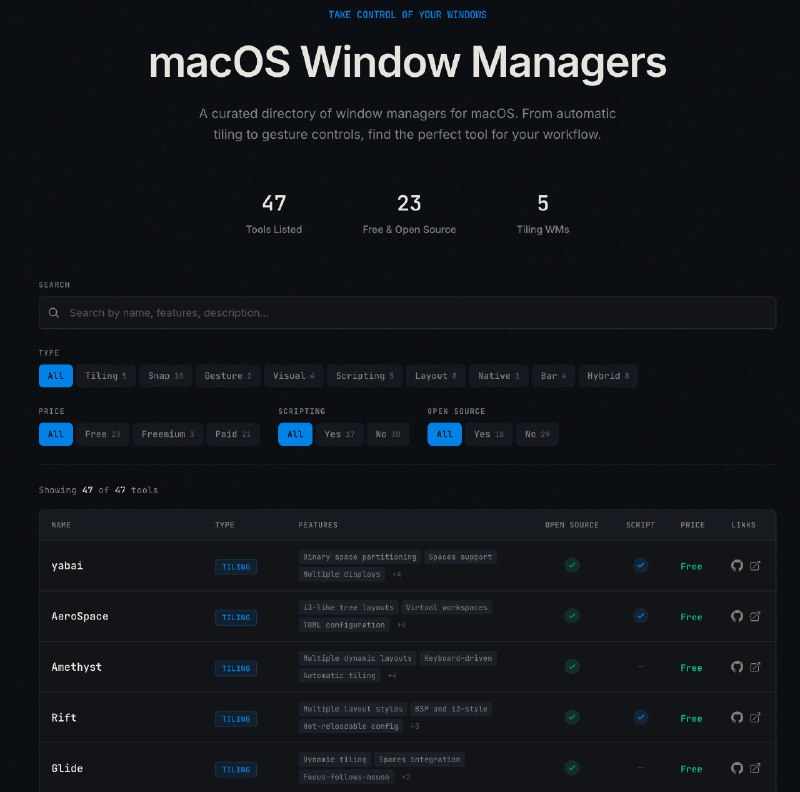Click AeroSpace's +4 more features indicator

pos(401,625)
